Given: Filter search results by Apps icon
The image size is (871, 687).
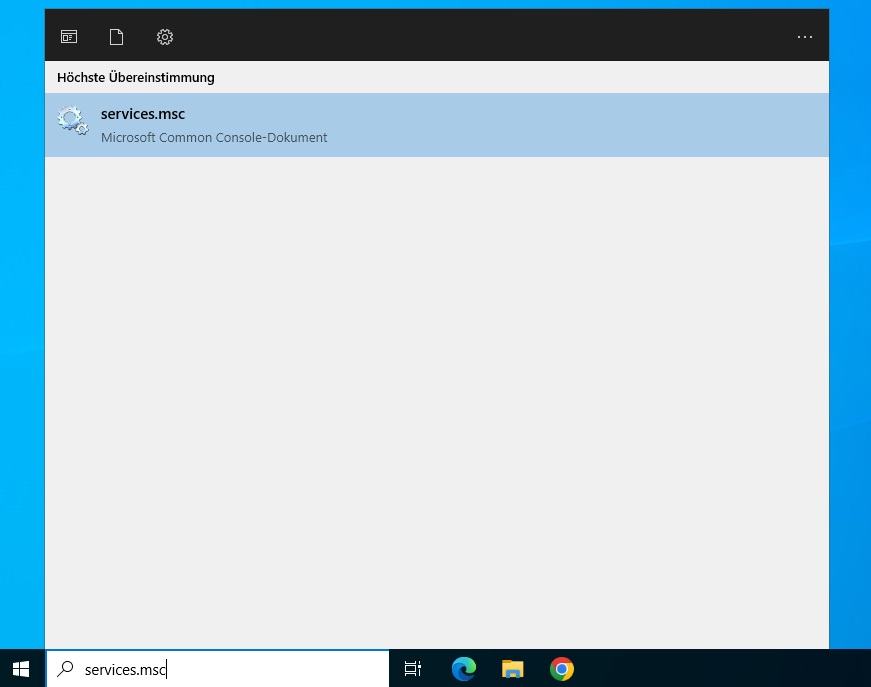Looking at the screenshot, I should [x=69, y=37].
